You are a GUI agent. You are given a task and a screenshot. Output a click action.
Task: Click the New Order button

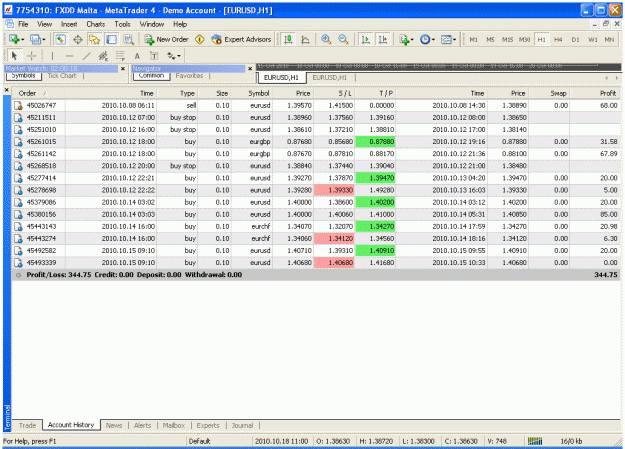coord(167,39)
